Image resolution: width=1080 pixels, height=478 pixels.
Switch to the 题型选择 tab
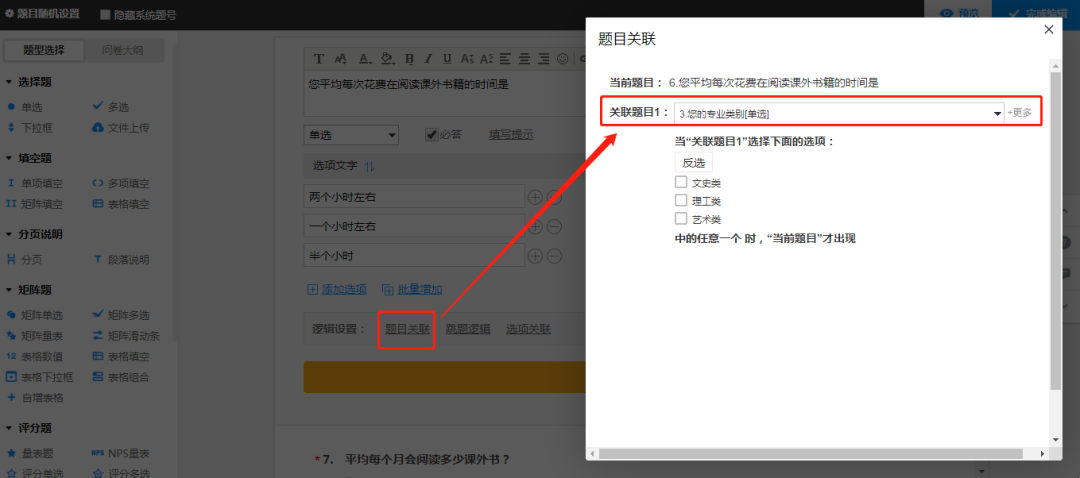coord(44,50)
